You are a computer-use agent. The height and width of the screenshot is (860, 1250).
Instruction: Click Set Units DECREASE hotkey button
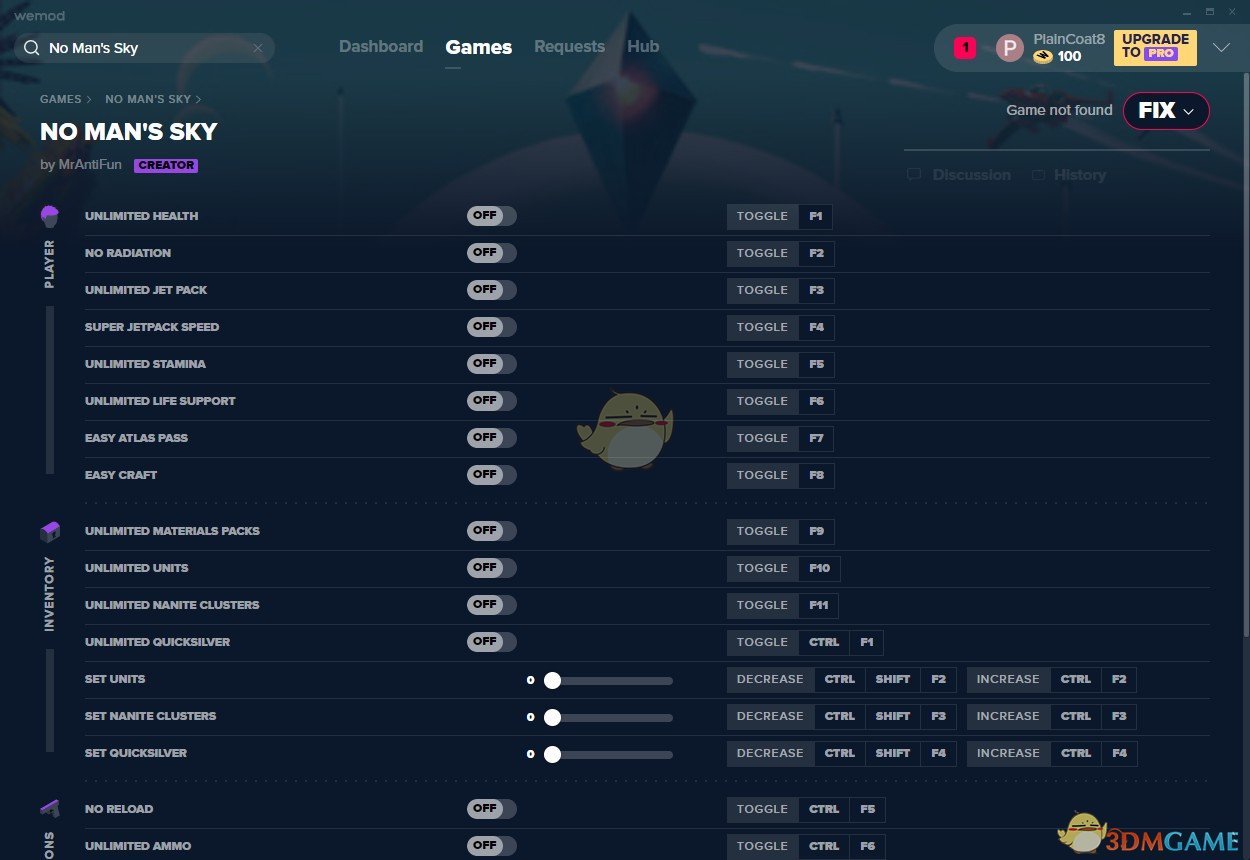point(770,679)
